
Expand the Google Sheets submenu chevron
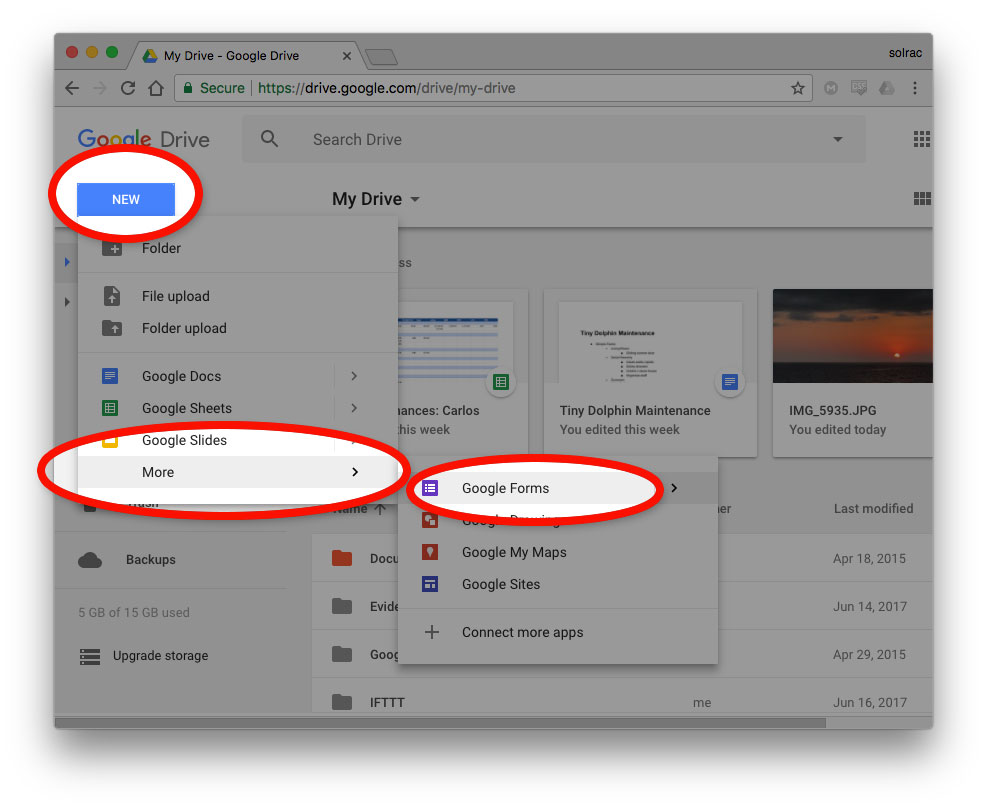354,408
